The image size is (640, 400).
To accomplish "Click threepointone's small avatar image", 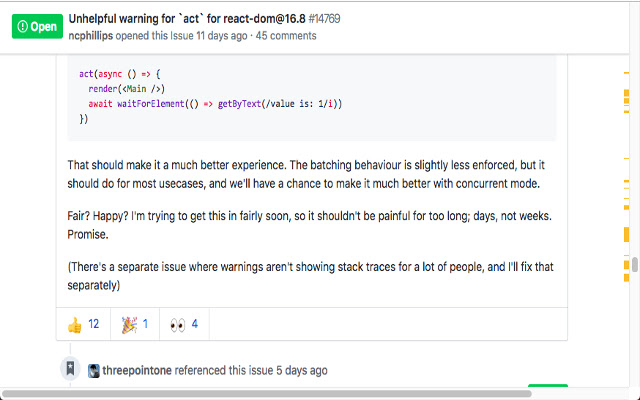I will pyautogui.click(x=94, y=370).
